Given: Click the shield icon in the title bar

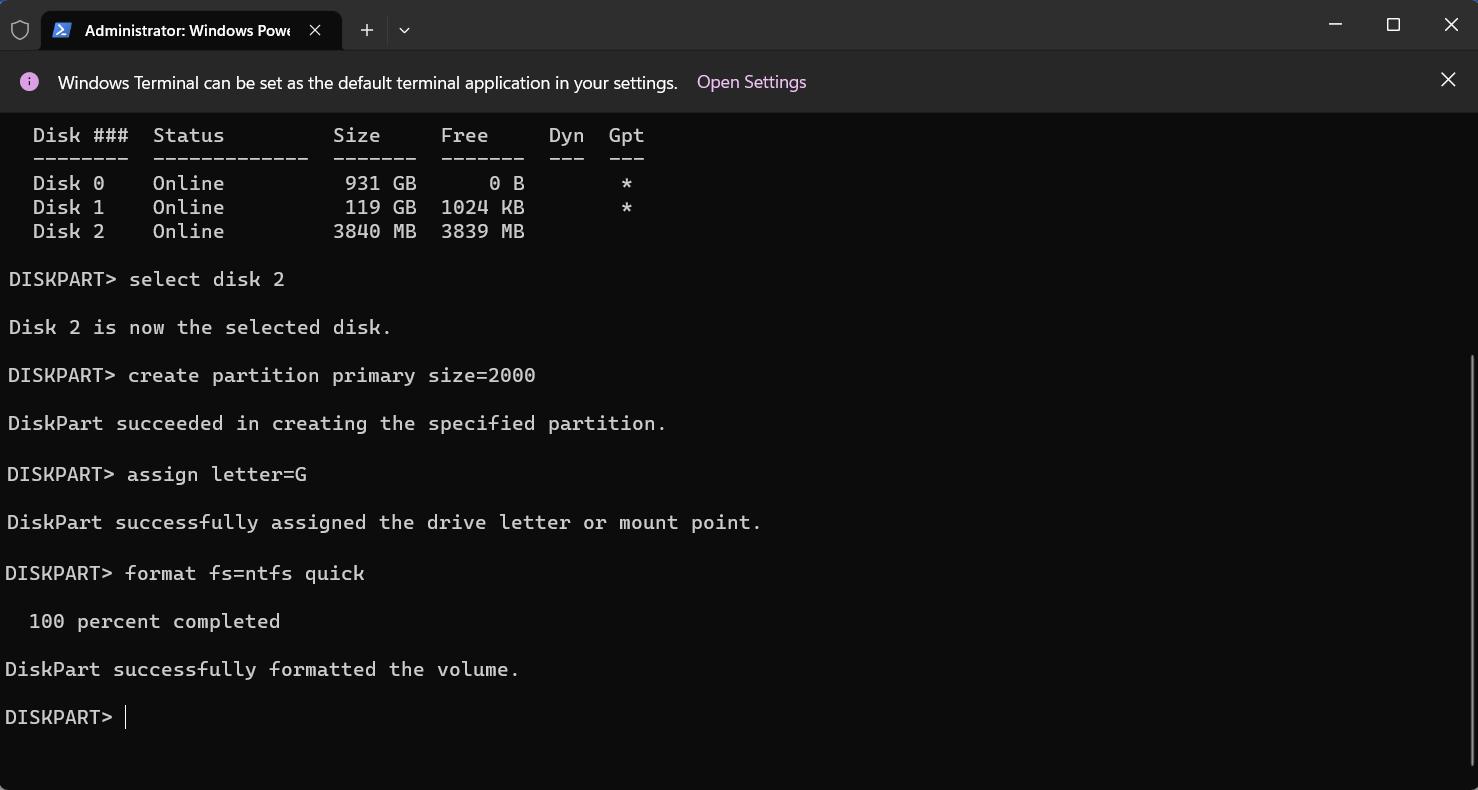Looking at the screenshot, I should click(20, 29).
